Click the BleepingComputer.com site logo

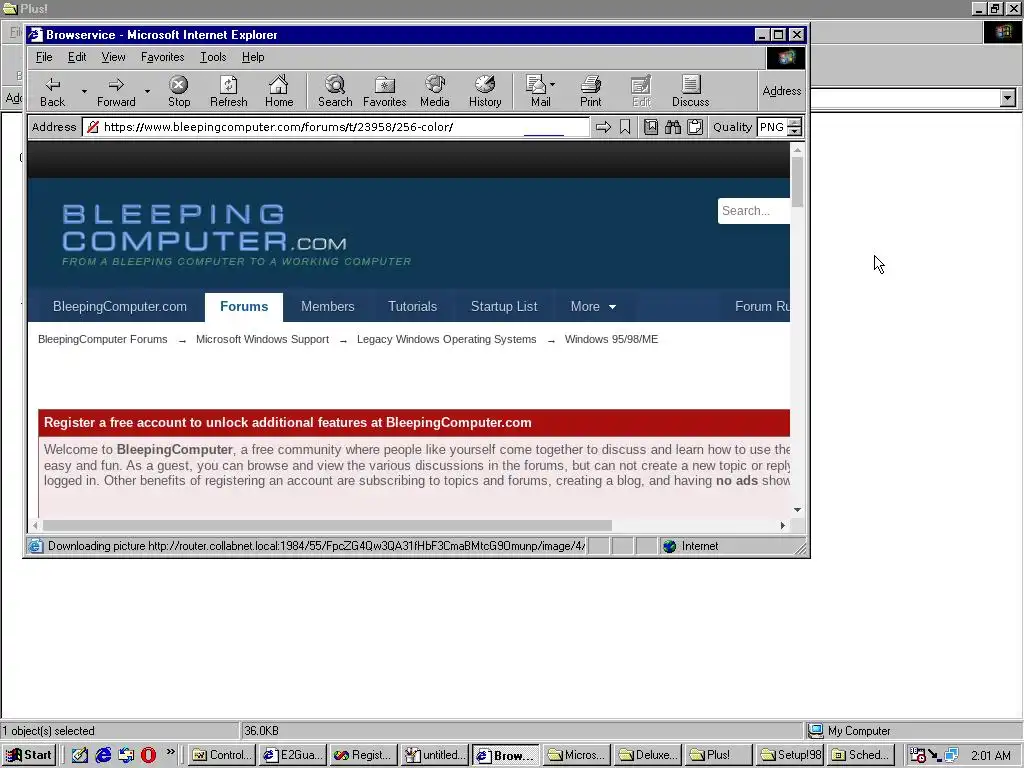click(x=236, y=235)
